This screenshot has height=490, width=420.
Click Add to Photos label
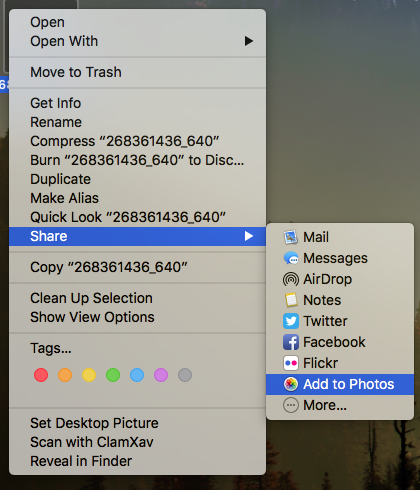[349, 384]
